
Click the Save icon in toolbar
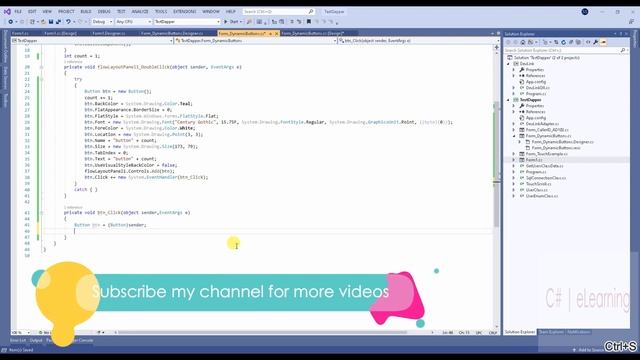click(x=51, y=22)
